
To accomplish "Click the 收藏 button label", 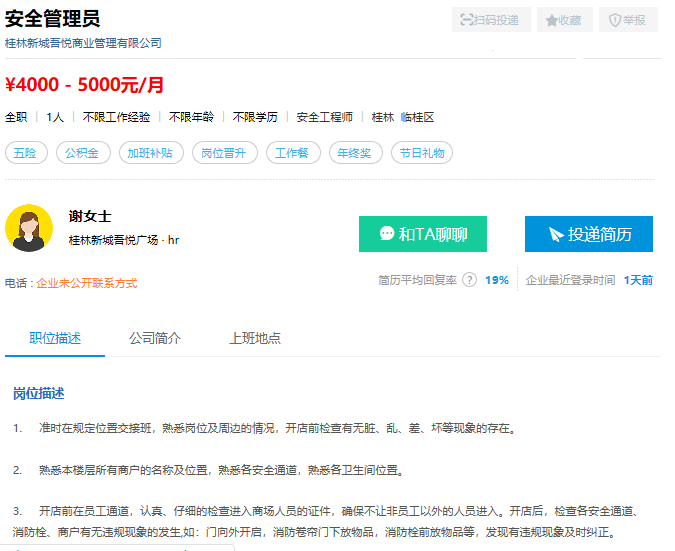I will 570,20.
